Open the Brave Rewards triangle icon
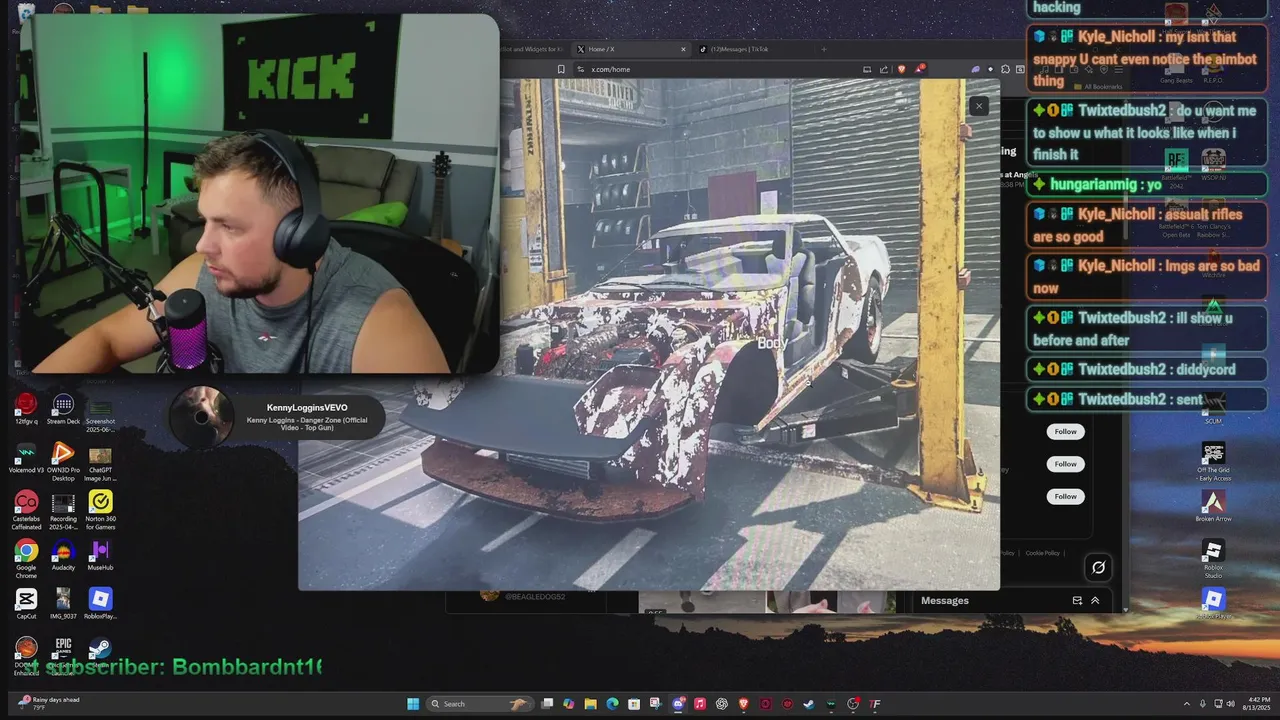This screenshot has width=1280, height=720. coord(919,69)
